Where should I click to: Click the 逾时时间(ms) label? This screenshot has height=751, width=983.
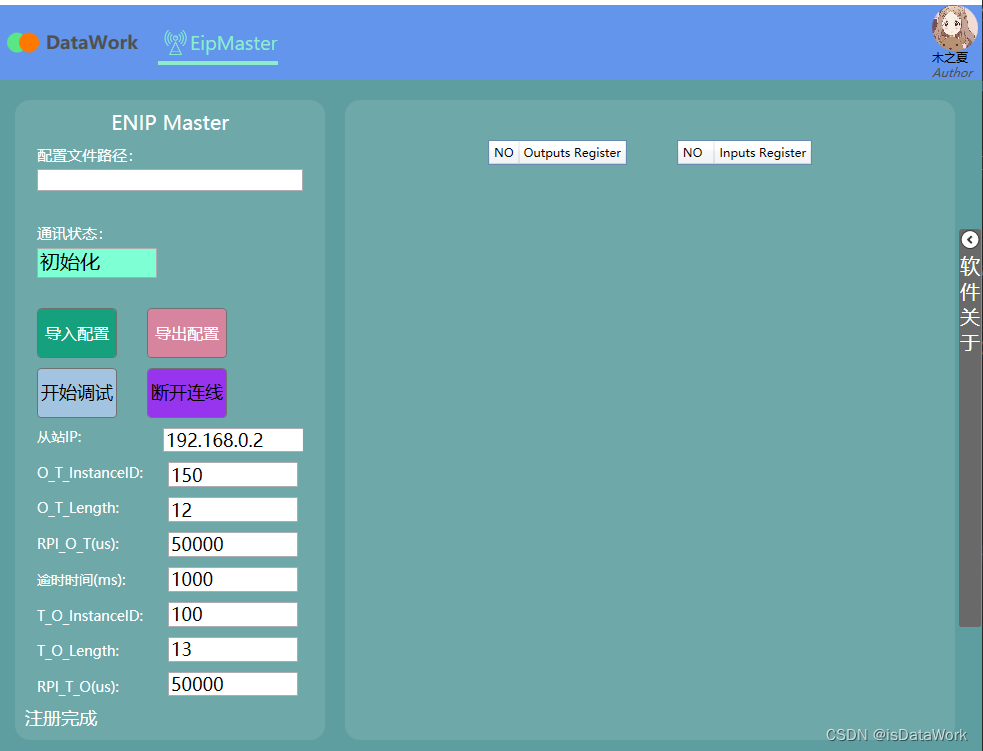pyautogui.click(x=81, y=580)
